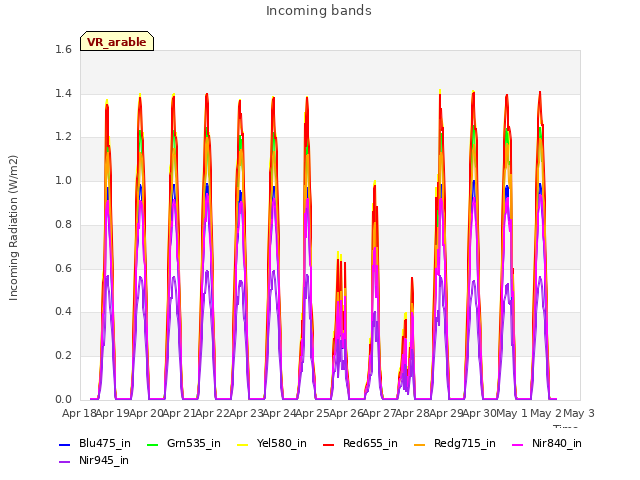Image resolution: width=640 pixels, height=480 pixels.
Task: Click the Apr 26 x-axis tick label
Action: tap(346, 413)
